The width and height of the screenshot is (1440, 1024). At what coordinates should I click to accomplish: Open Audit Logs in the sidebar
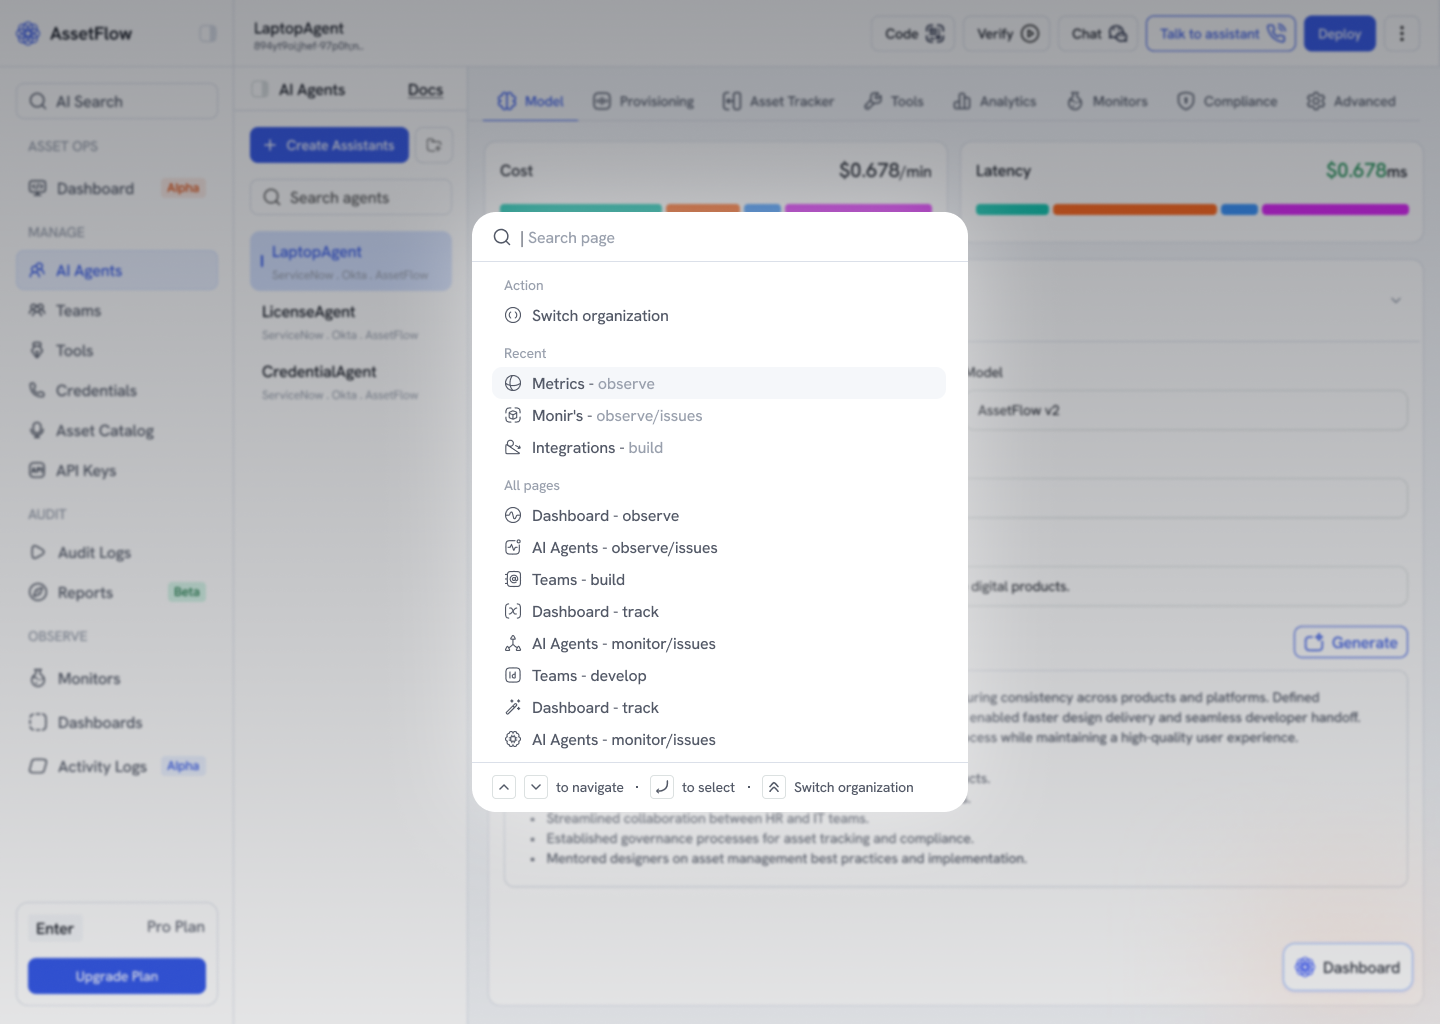point(117,552)
